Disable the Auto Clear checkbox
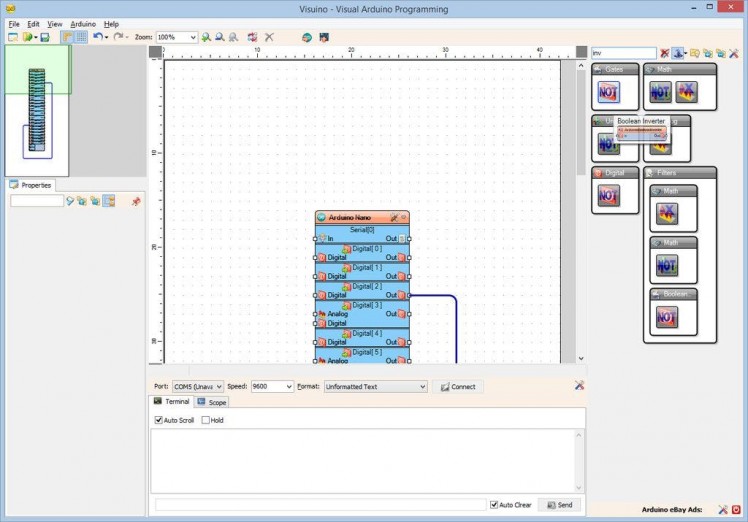 tap(494, 505)
